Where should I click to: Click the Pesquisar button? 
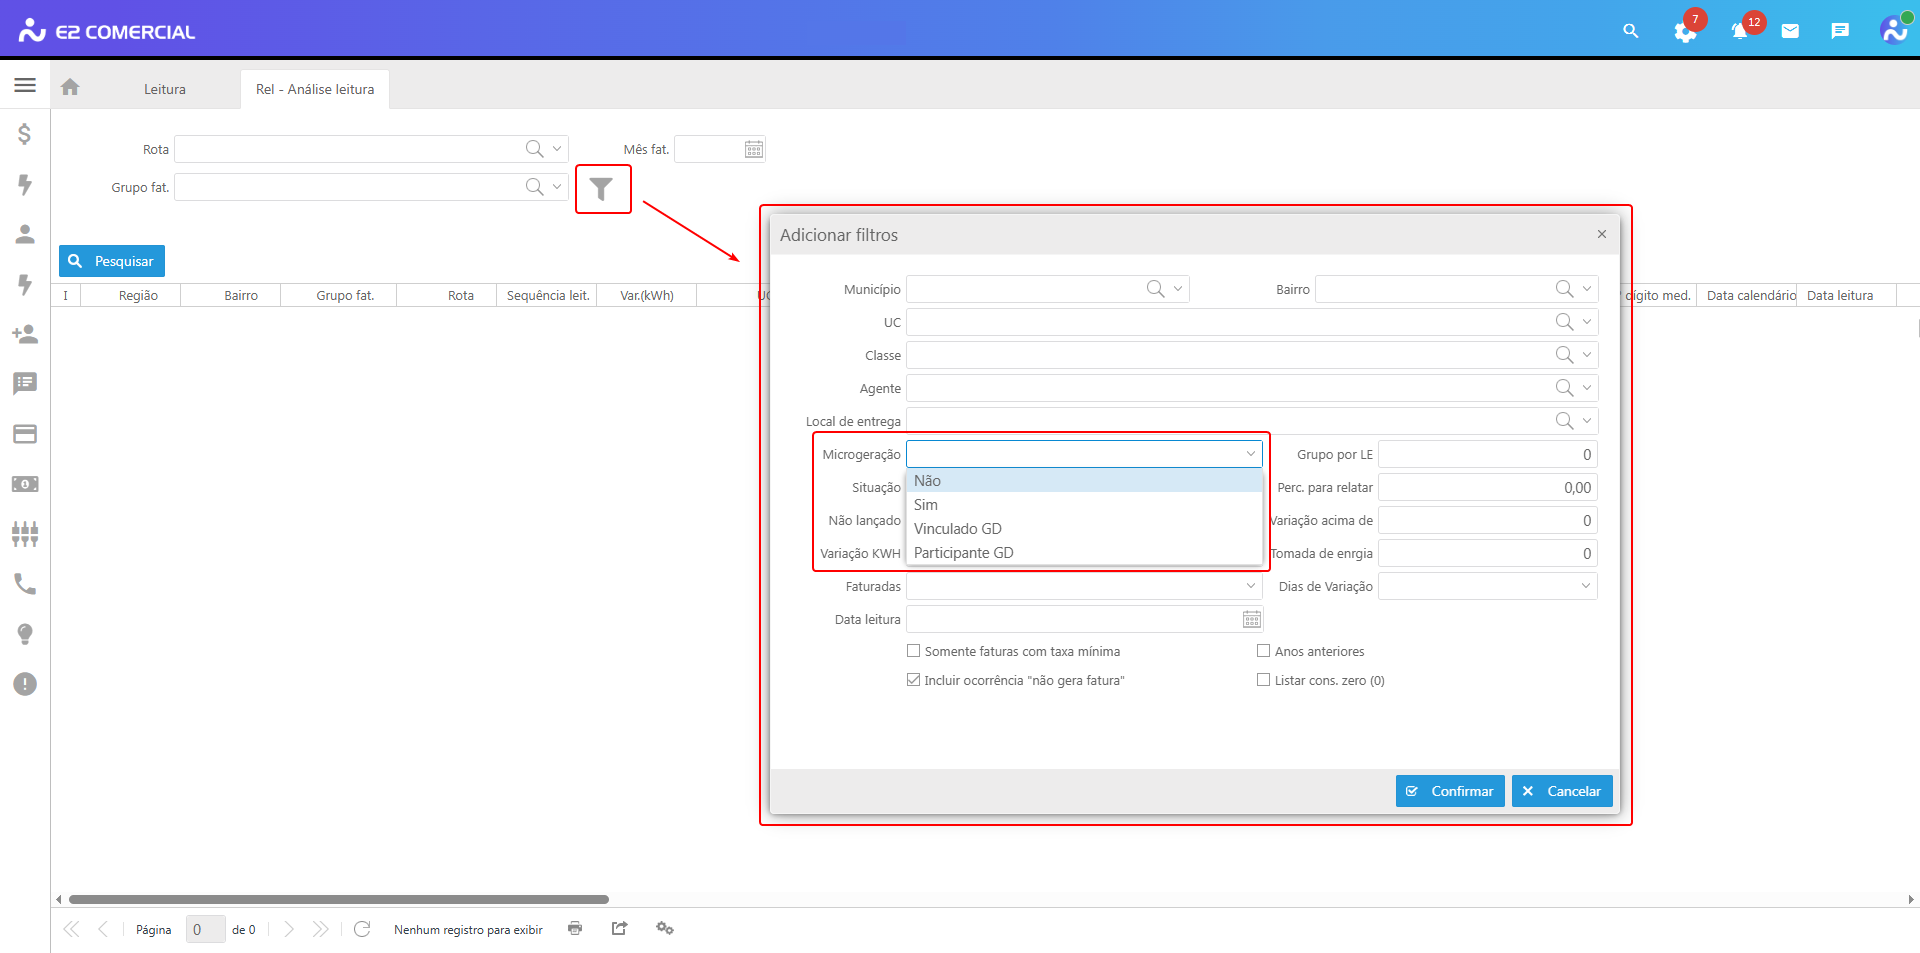pyautogui.click(x=112, y=261)
